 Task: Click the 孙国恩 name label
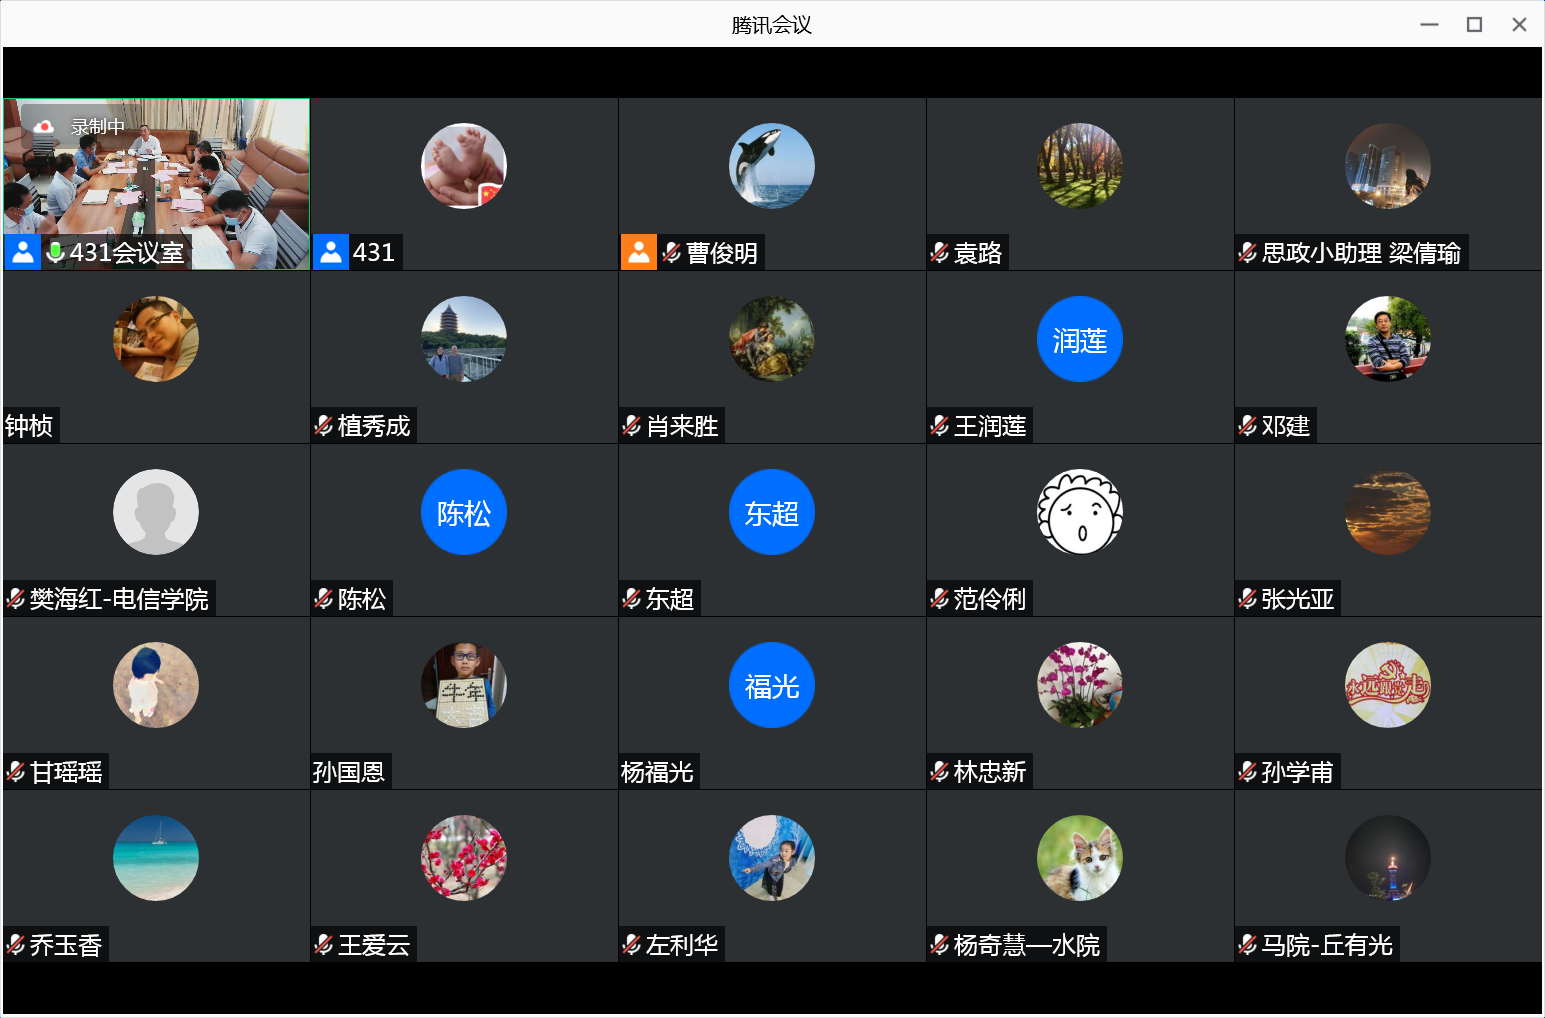[349, 772]
